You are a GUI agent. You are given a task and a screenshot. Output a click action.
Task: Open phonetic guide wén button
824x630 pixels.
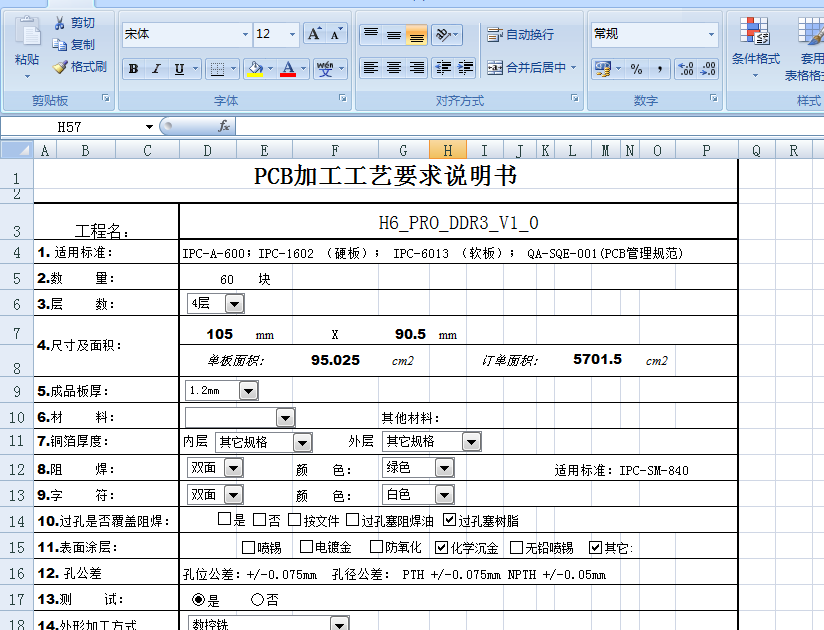325,69
